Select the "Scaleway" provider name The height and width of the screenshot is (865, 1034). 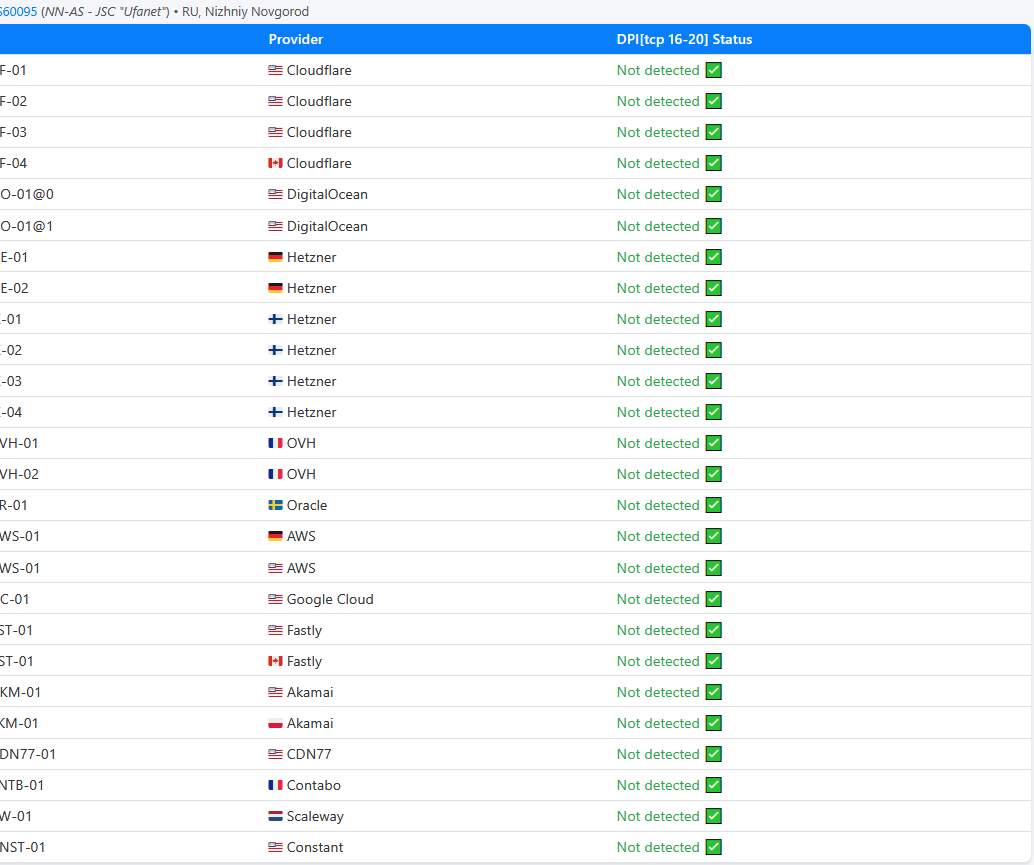(315, 816)
